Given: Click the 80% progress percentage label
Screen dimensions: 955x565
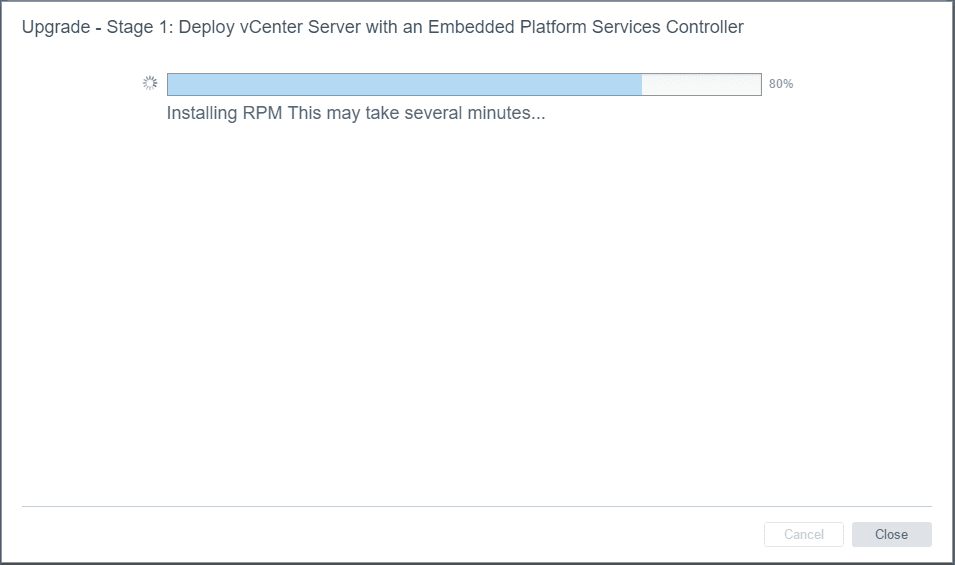Looking at the screenshot, I should [x=781, y=84].
